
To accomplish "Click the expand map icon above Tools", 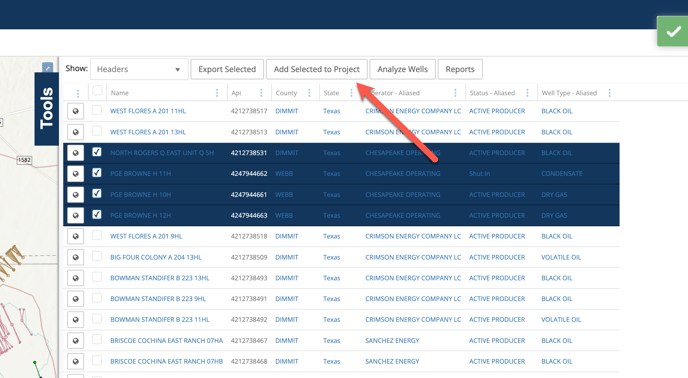I will coord(47,68).
